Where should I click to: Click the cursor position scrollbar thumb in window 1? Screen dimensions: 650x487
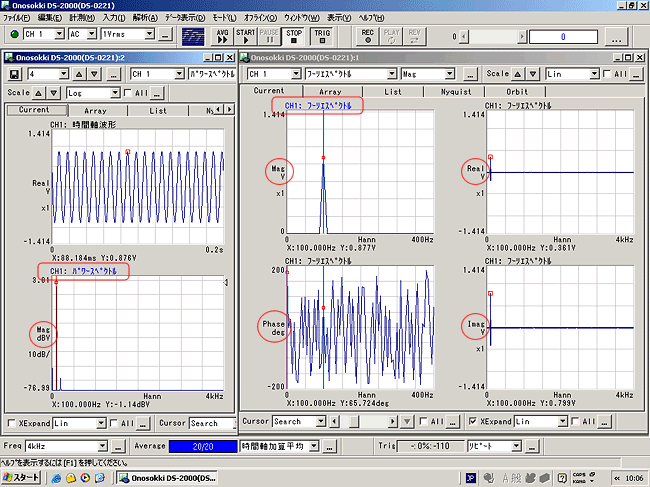tap(354, 422)
